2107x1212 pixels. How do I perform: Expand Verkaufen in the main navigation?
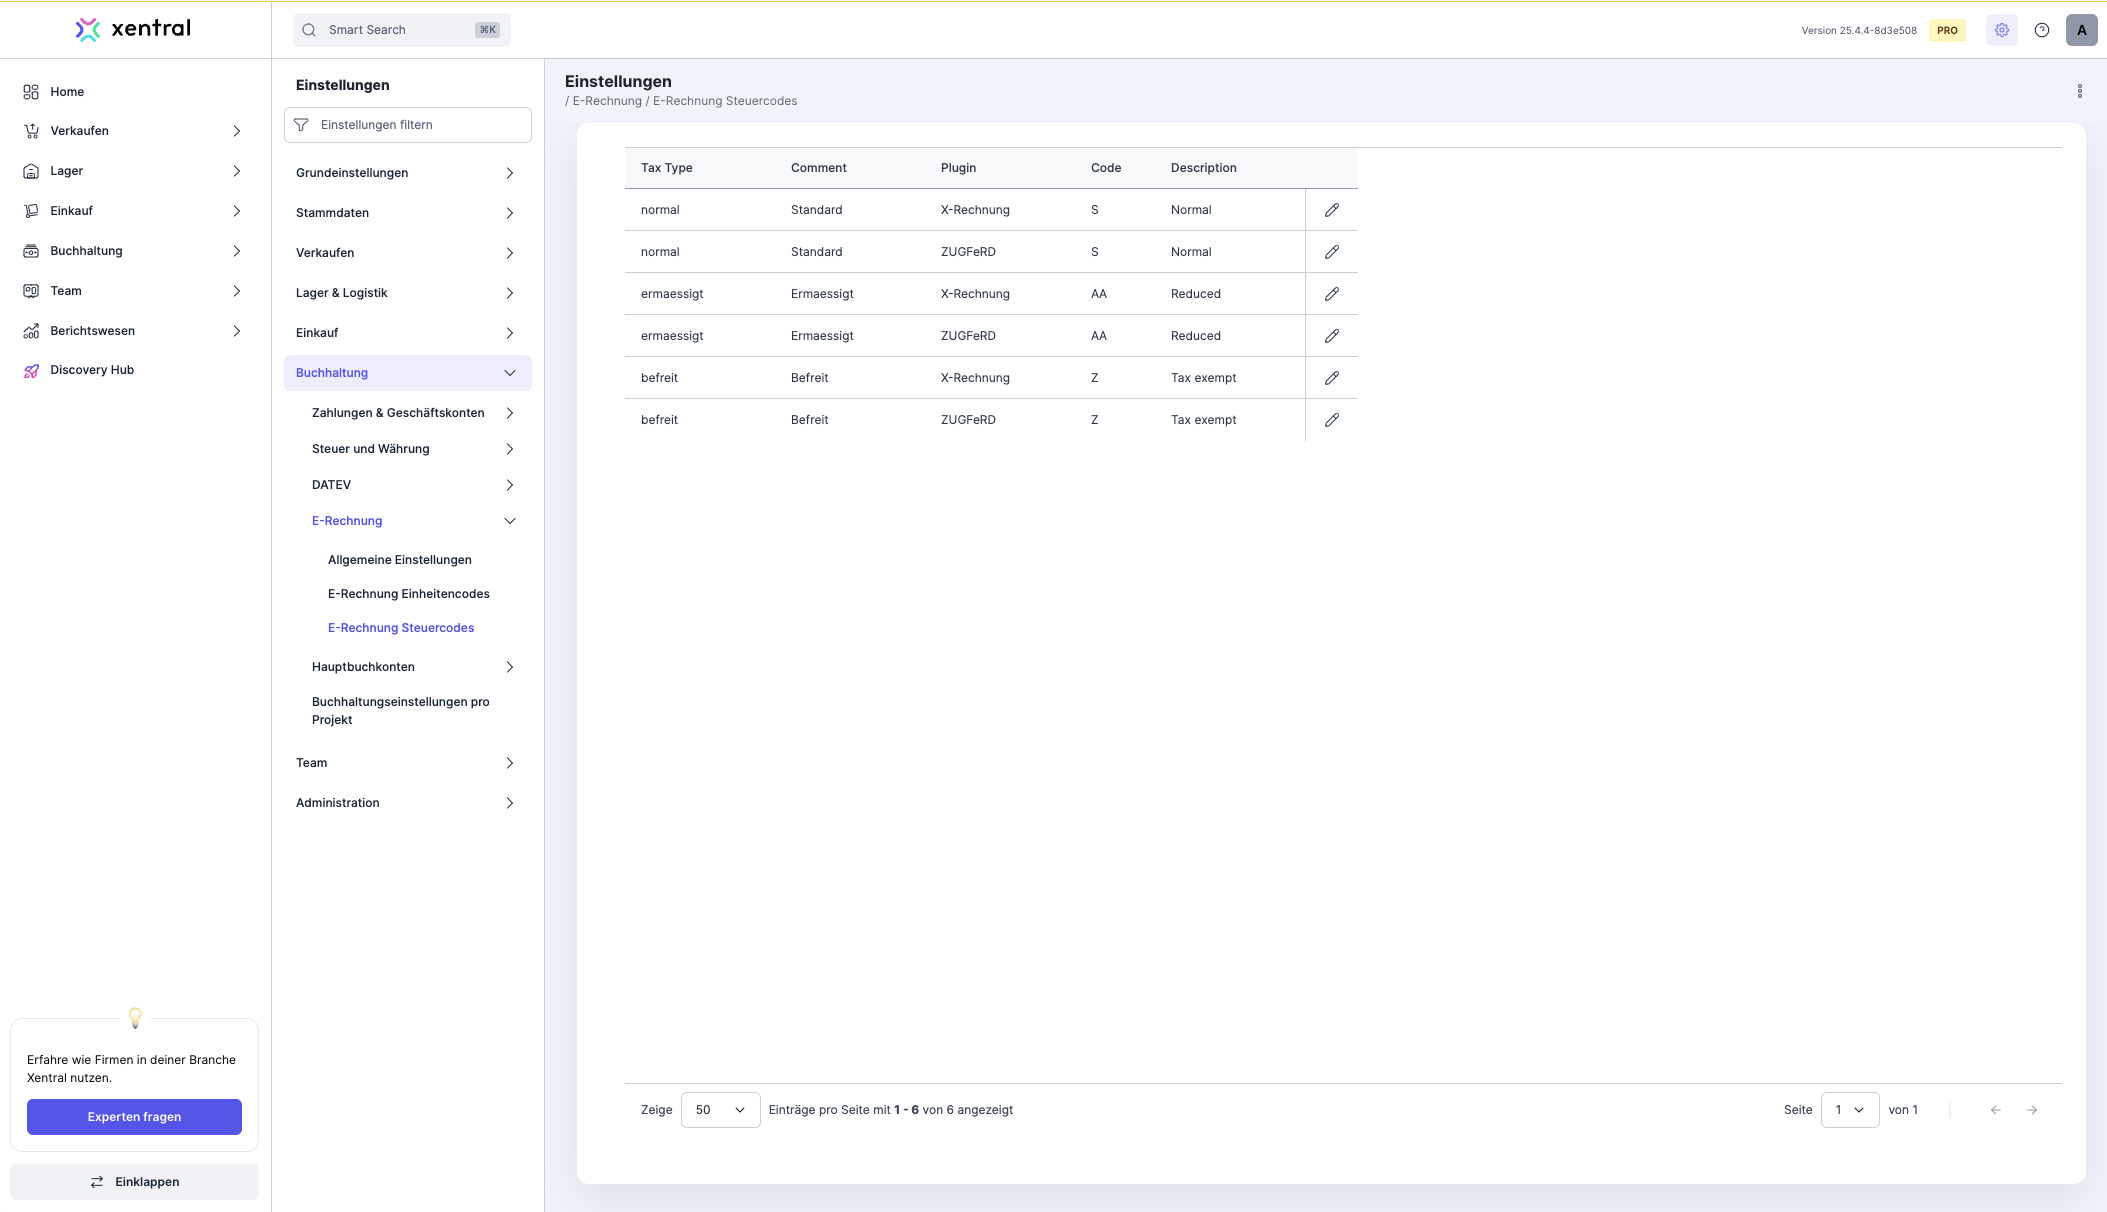[236, 131]
